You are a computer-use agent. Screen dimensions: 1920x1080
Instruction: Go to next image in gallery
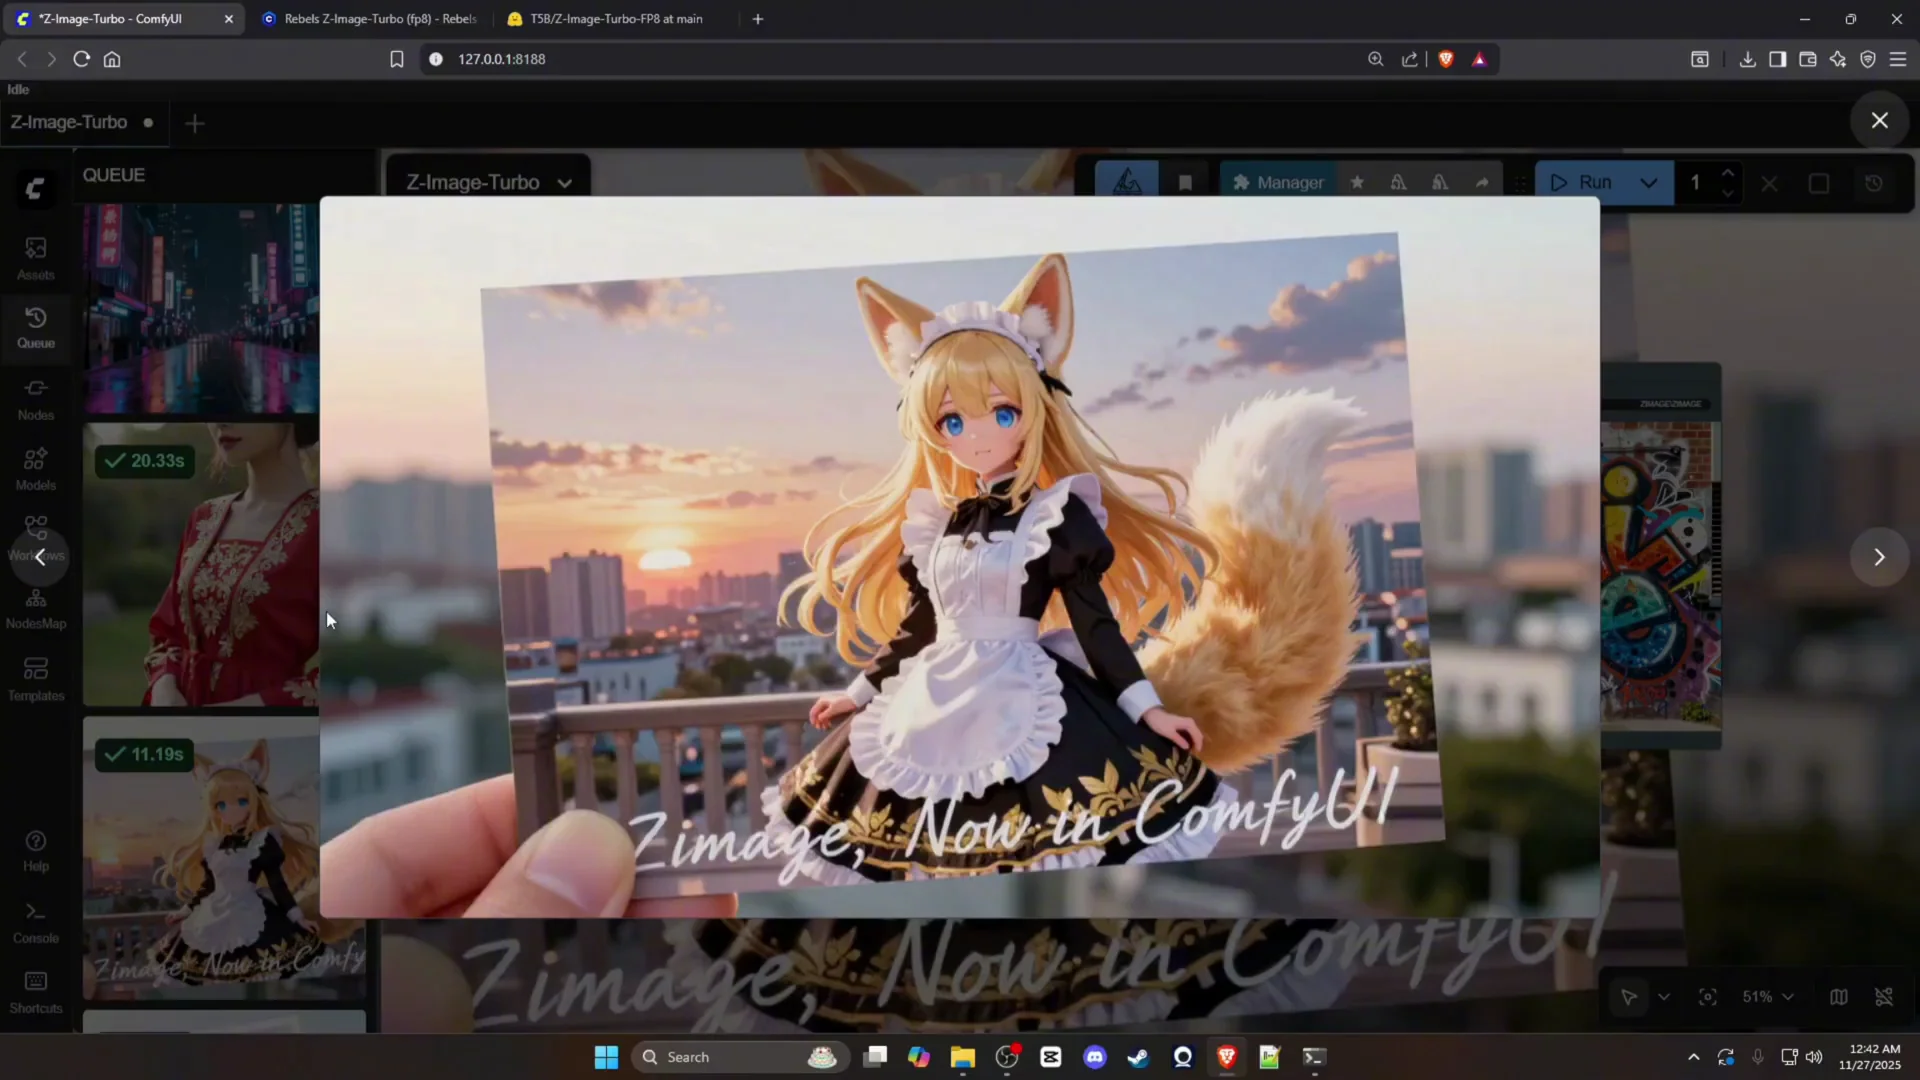click(1879, 557)
